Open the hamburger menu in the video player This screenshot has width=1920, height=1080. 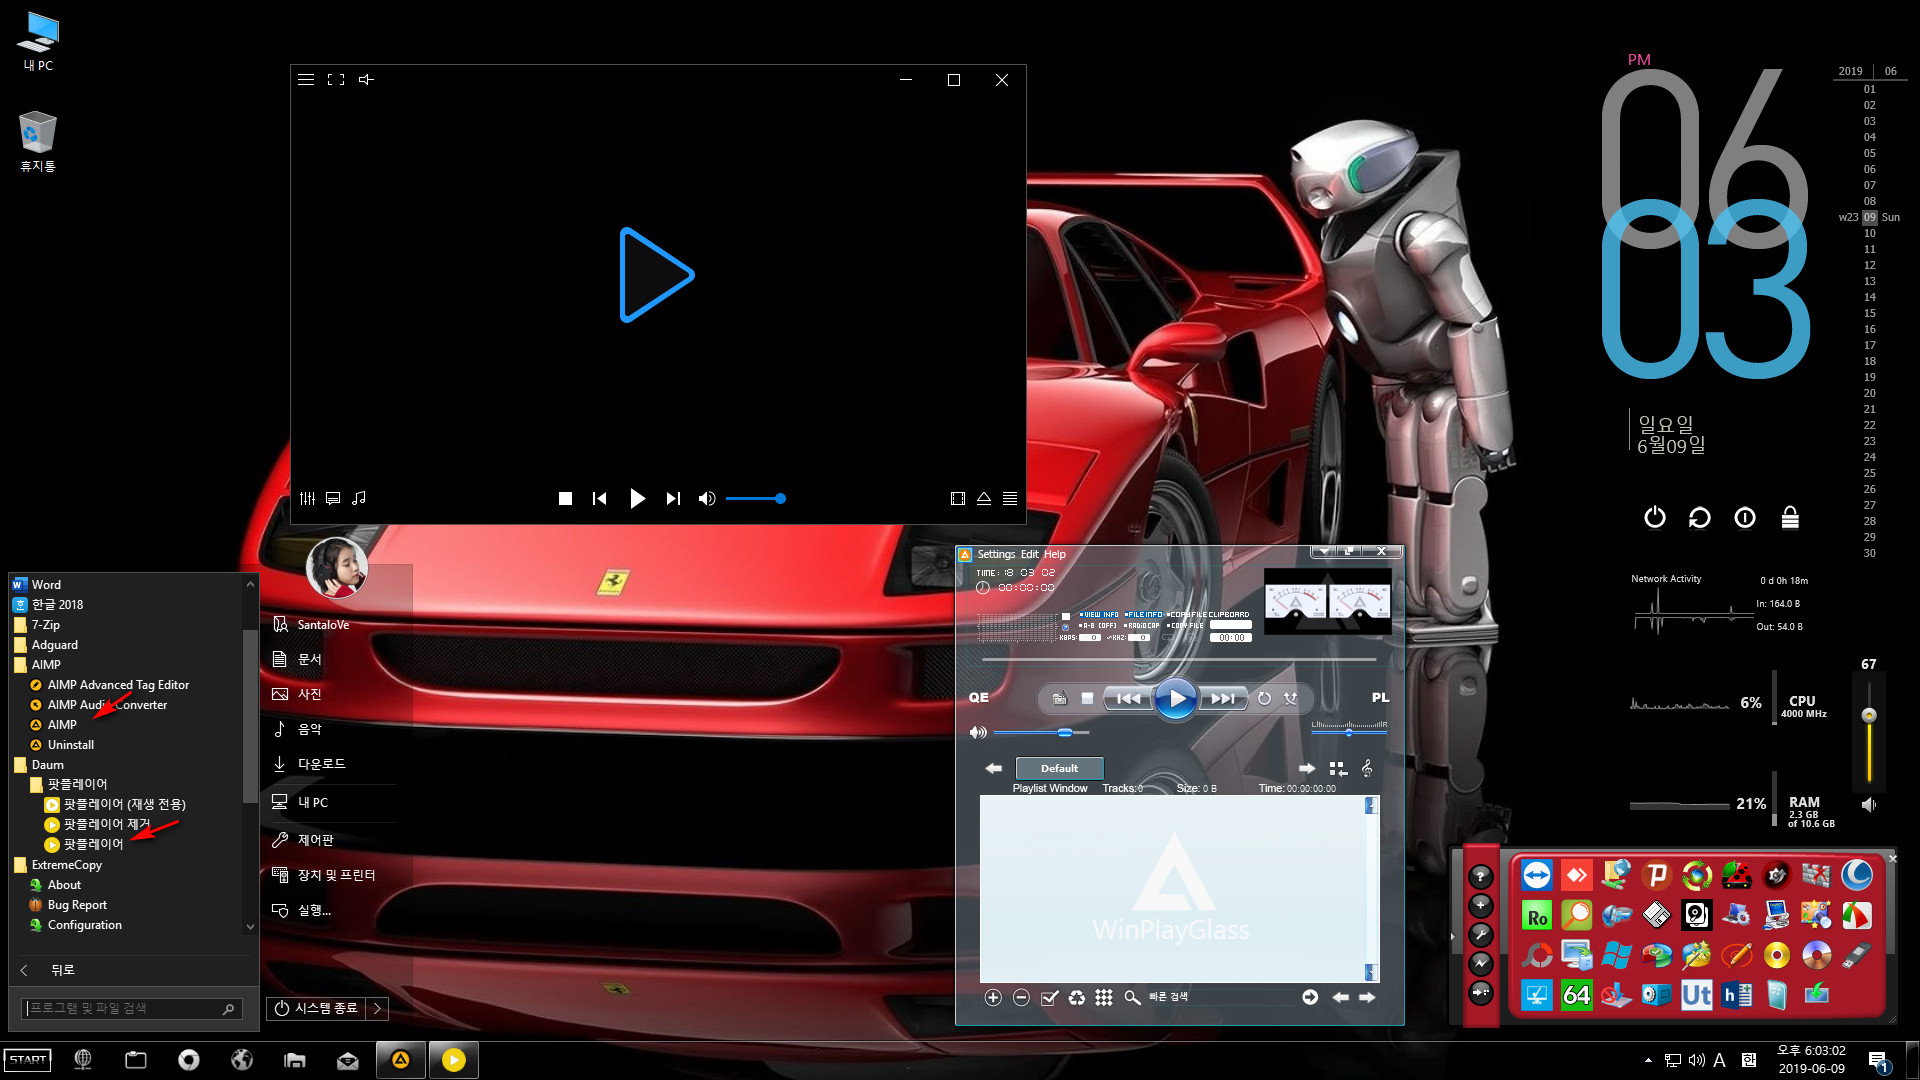coord(306,80)
